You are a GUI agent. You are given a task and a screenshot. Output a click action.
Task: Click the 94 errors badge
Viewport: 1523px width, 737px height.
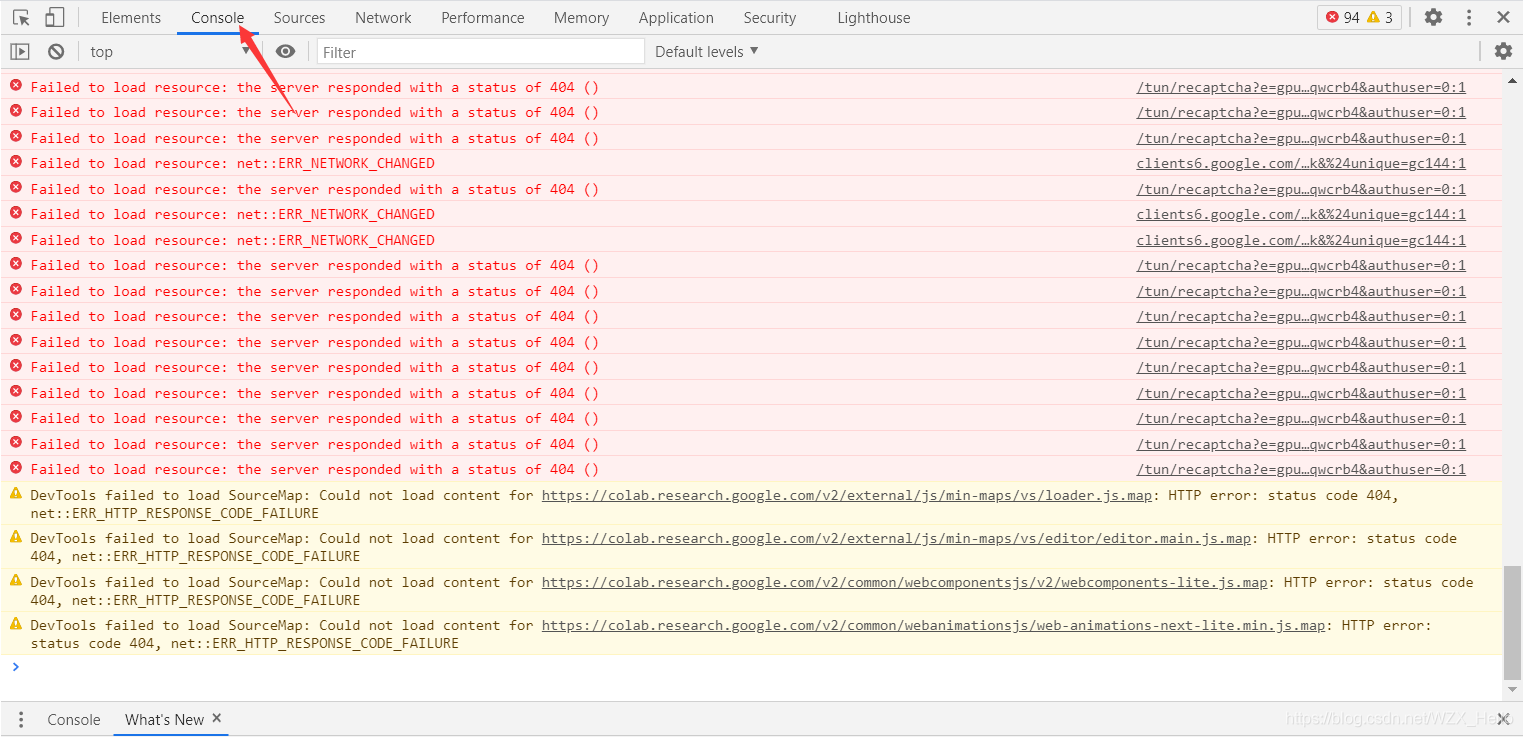point(1345,17)
